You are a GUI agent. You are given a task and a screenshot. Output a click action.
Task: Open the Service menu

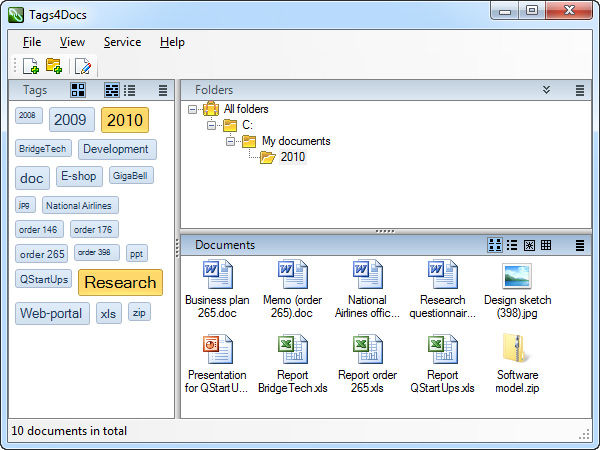click(x=122, y=42)
